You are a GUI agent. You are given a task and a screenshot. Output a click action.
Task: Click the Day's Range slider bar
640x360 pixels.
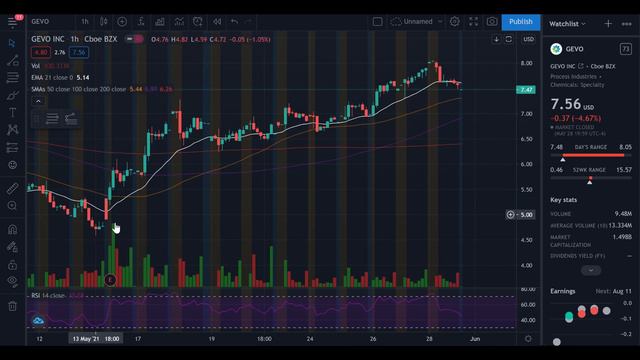pyautogui.click(x=591, y=155)
